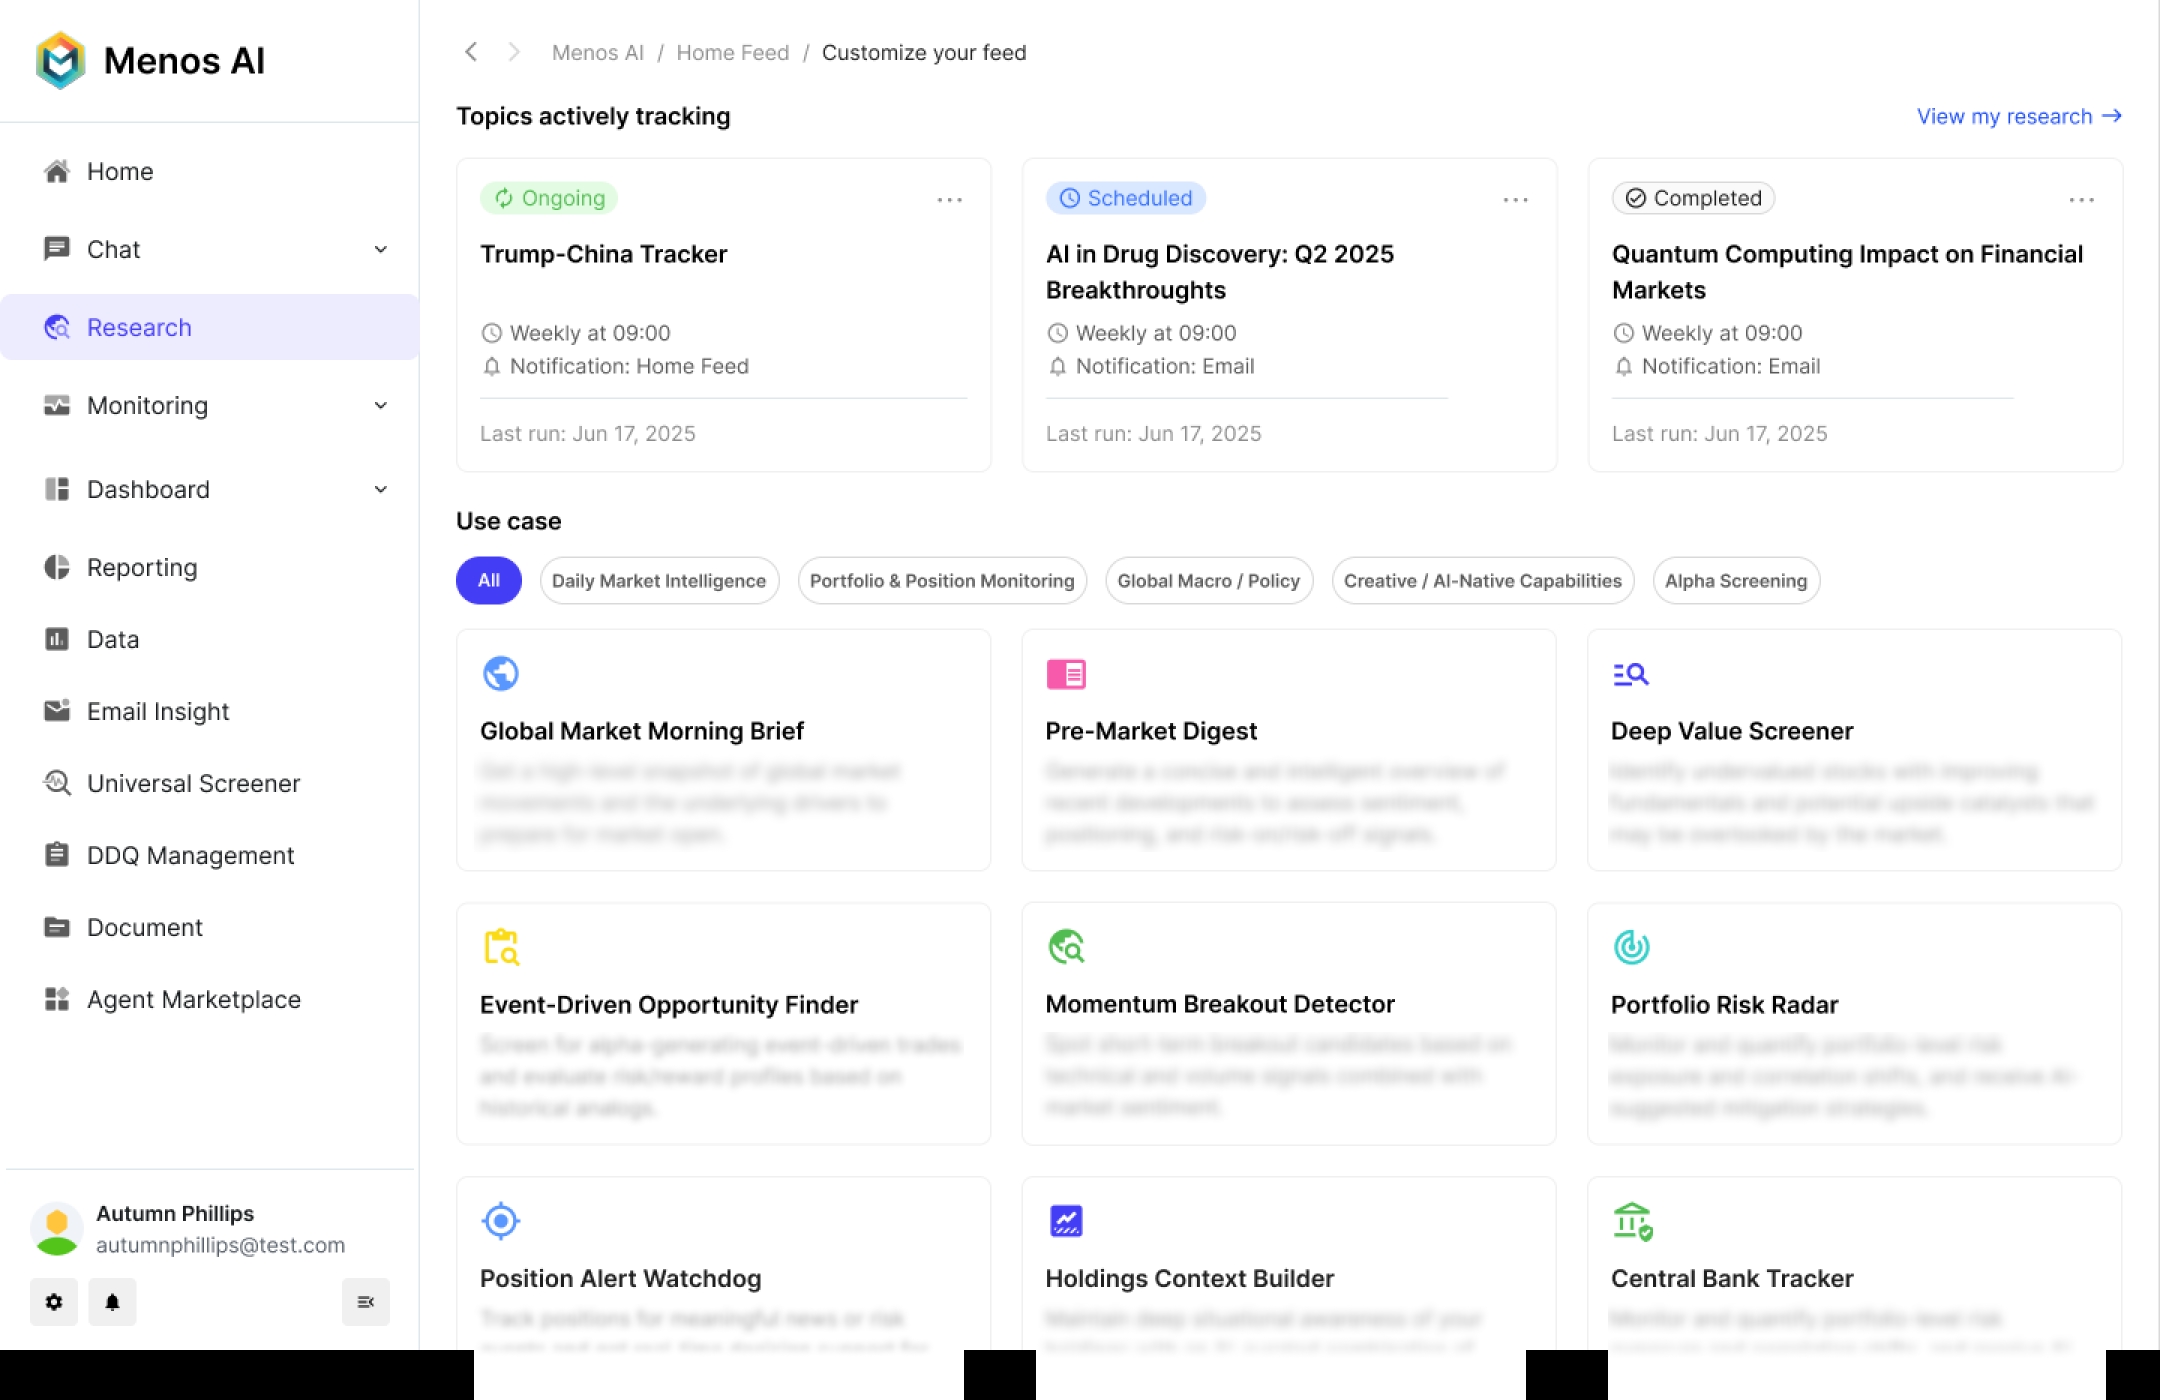This screenshot has height=1400, width=2160.
Task: Open notifications bell in the sidebar footer
Action: tap(112, 1302)
